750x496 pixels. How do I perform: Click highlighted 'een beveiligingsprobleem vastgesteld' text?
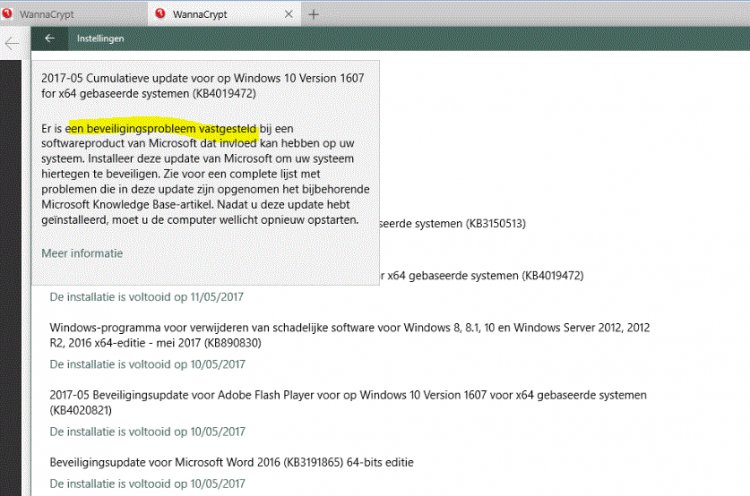(x=162, y=129)
